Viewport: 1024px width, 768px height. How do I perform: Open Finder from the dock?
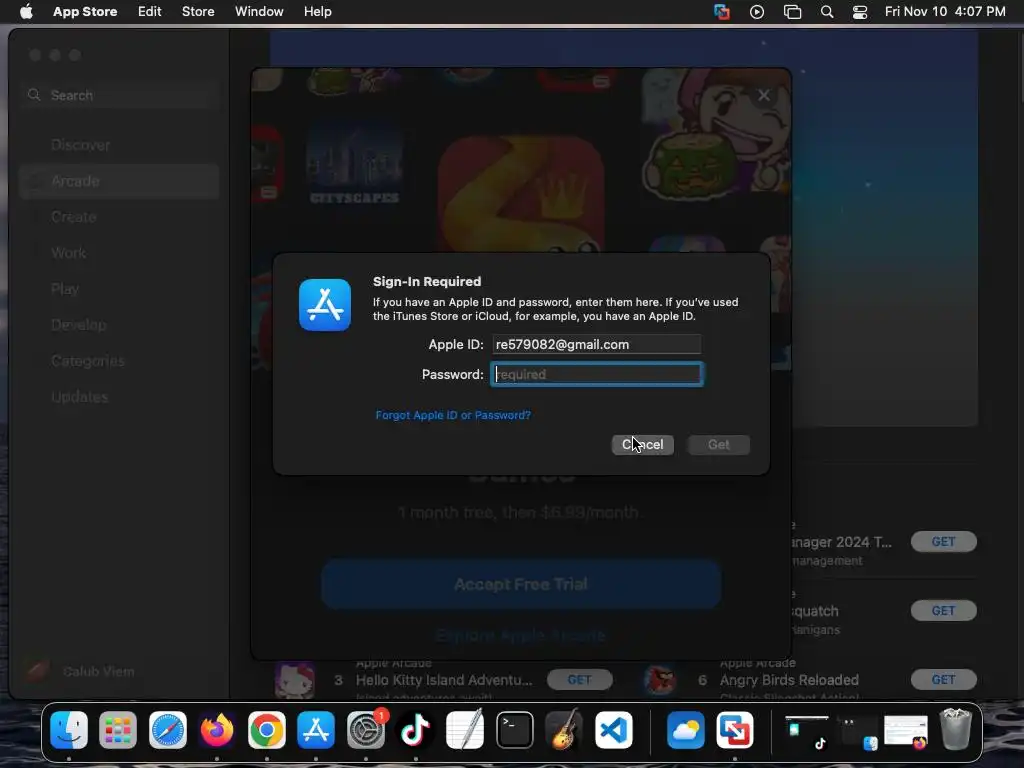click(69, 729)
